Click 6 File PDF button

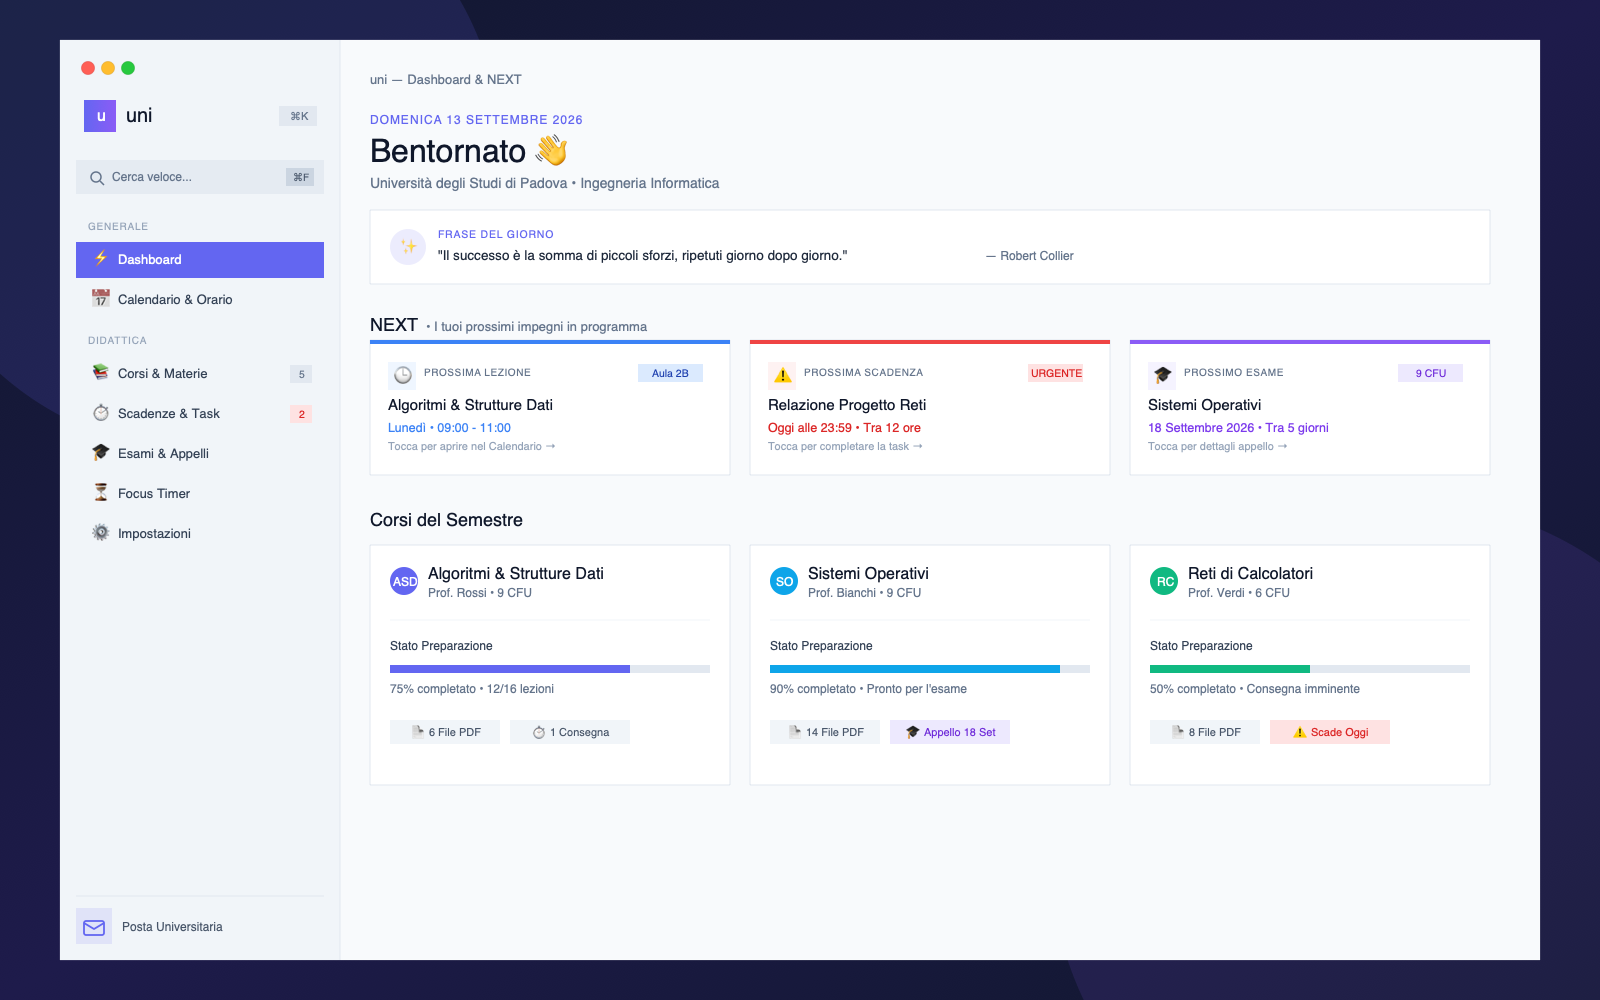click(445, 732)
